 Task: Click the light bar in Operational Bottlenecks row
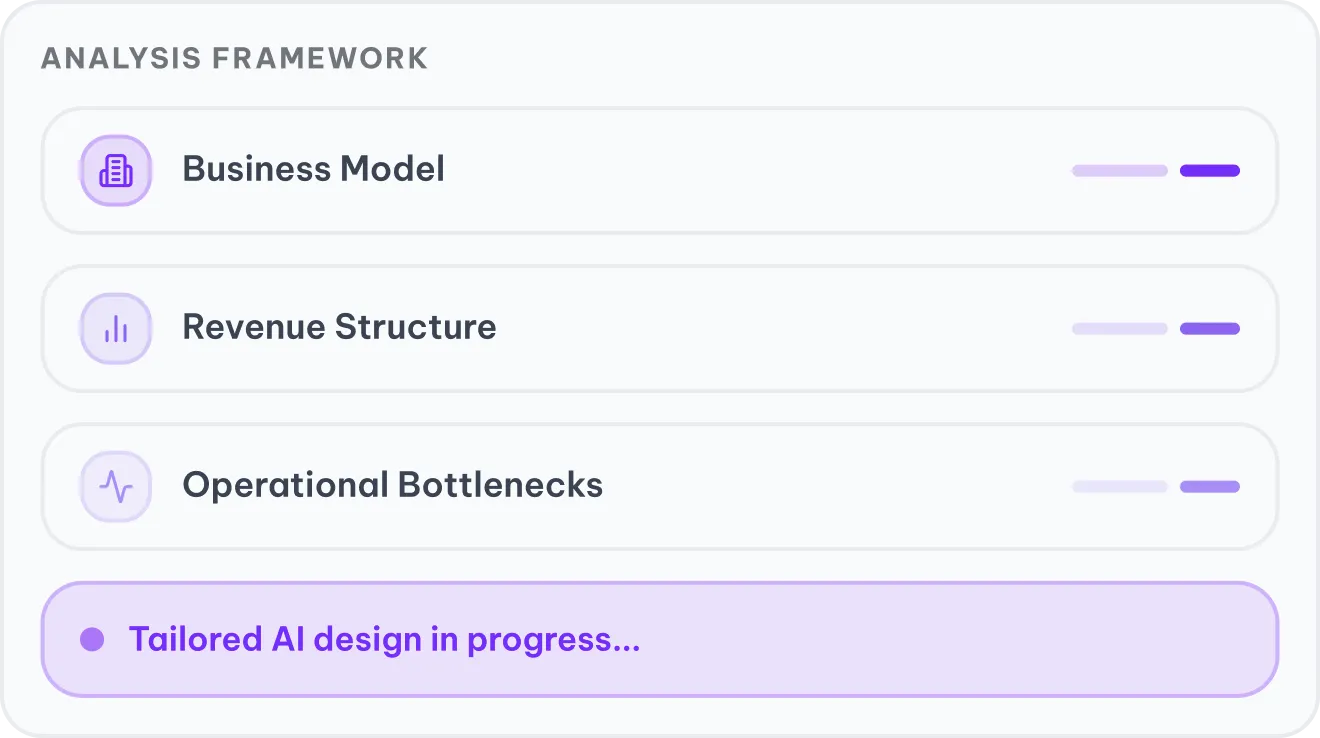(x=1119, y=487)
